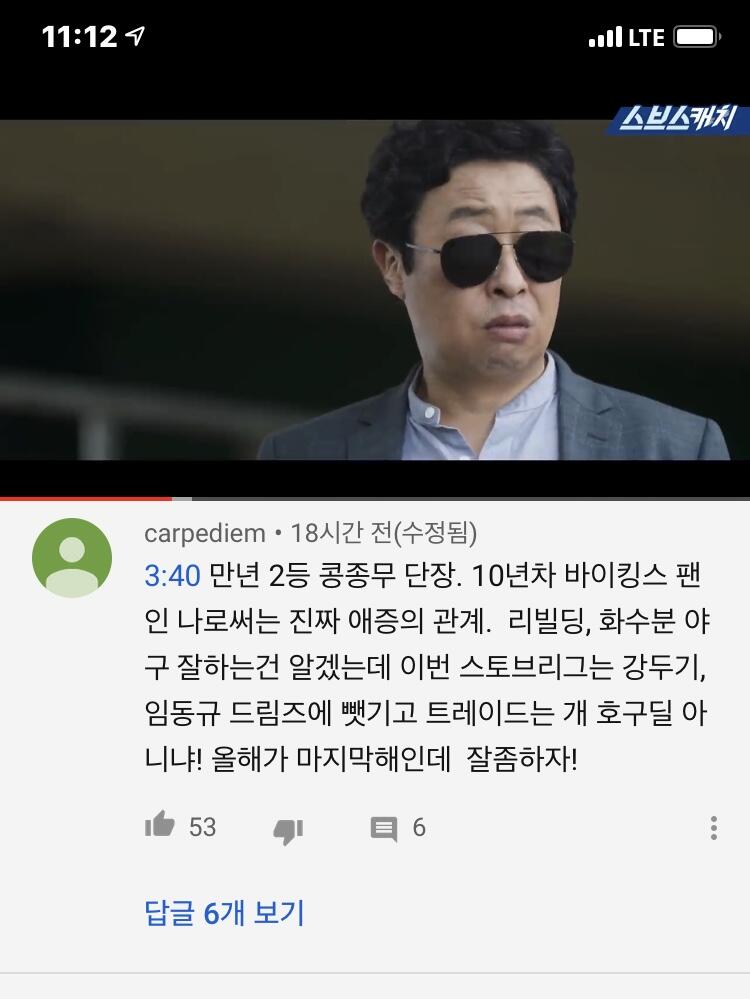Tap the video player frame
Screen dimensions: 750x999
point(375,289)
